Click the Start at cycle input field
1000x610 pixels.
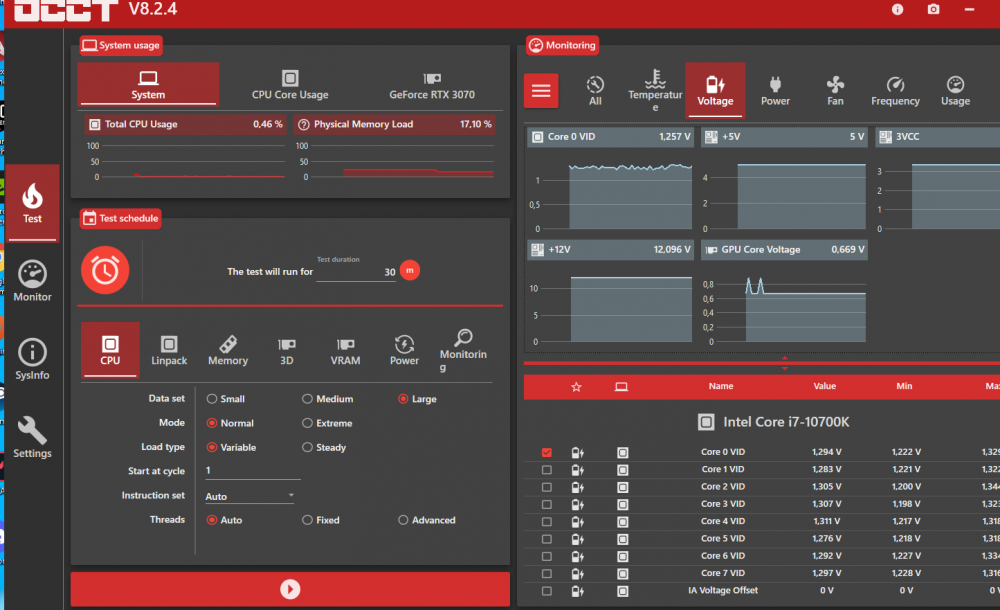(253, 471)
